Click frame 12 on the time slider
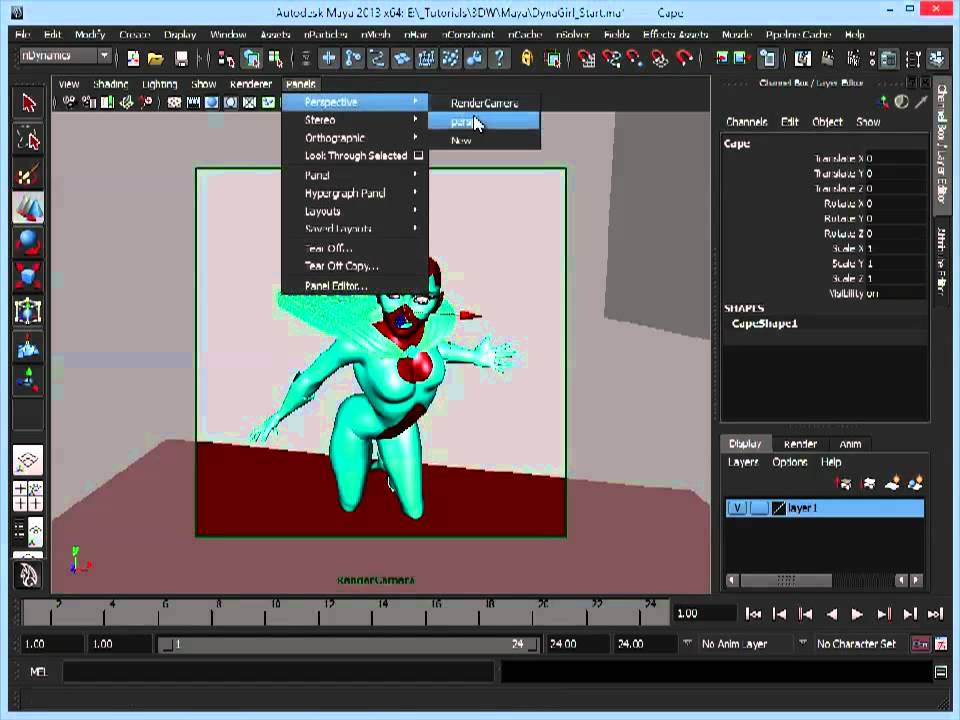960x720 pixels. [x=329, y=612]
